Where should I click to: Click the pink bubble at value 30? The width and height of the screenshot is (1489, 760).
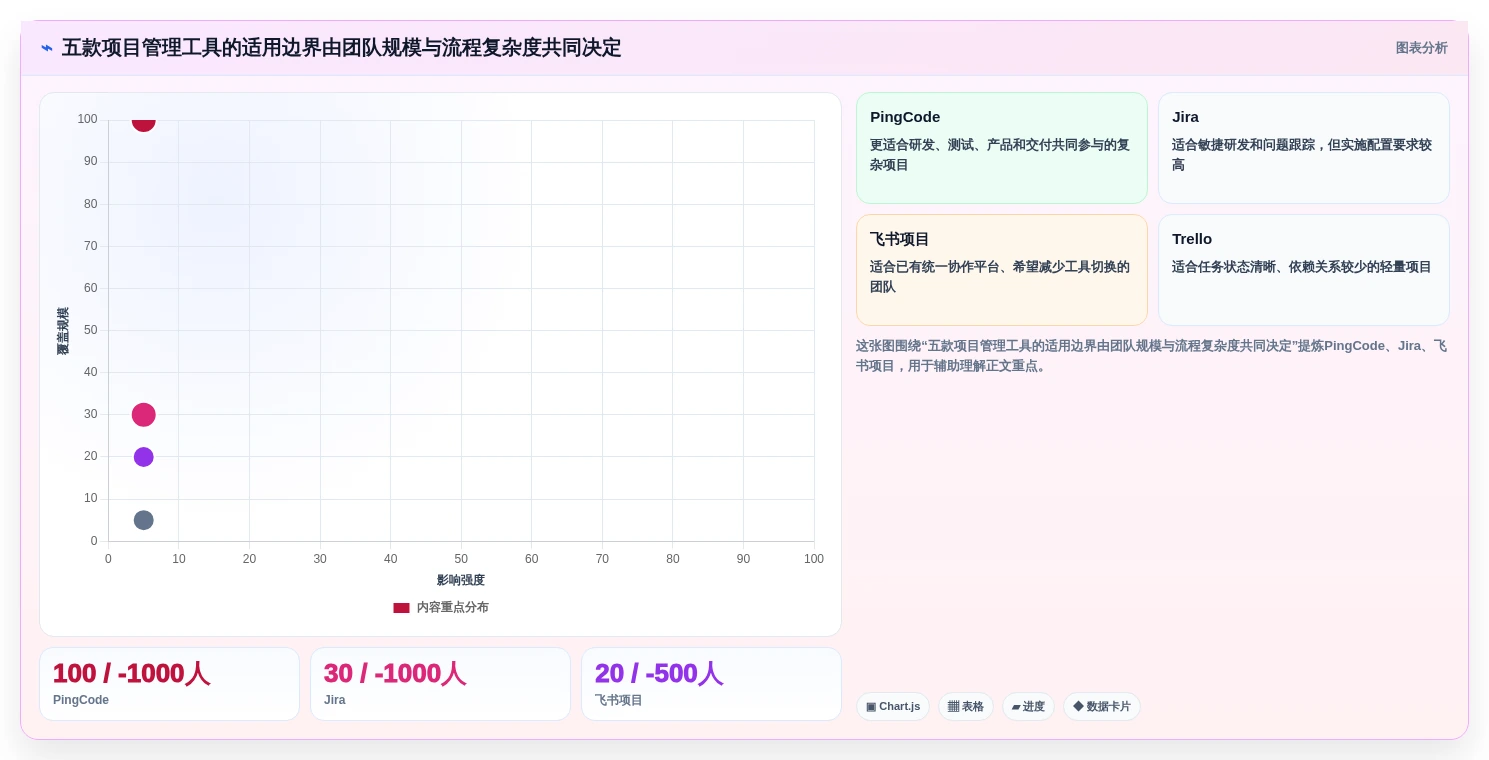tap(144, 415)
